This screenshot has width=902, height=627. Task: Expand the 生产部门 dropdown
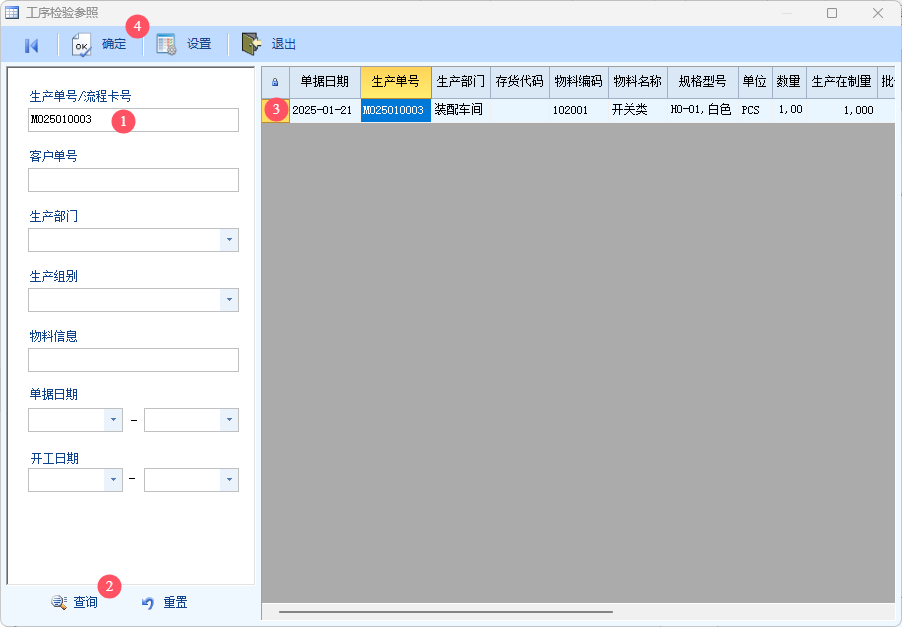pyautogui.click(x=229, y=240)
